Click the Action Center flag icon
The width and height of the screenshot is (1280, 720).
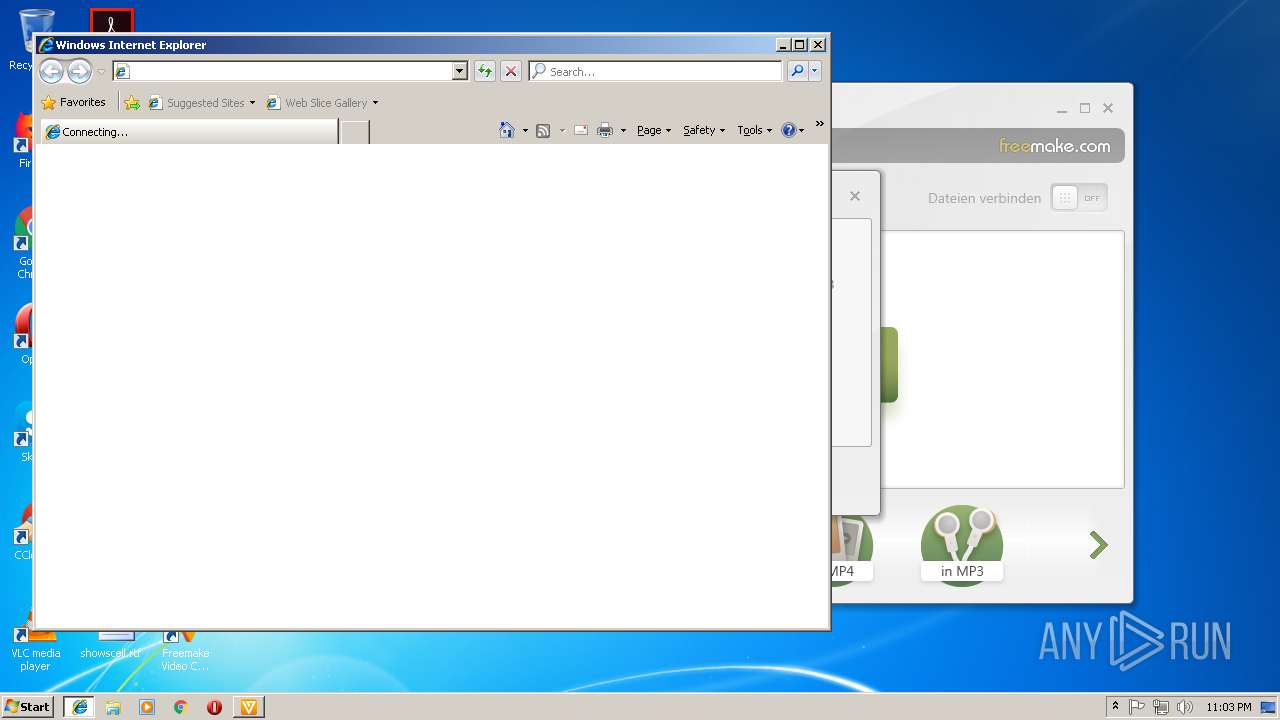tap(1138, 707)
